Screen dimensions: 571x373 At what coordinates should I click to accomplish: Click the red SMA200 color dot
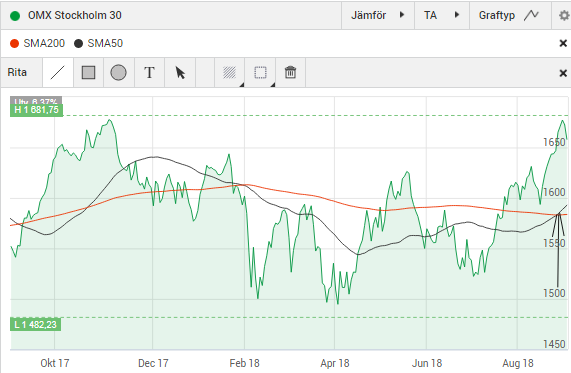tap(15, 43)
